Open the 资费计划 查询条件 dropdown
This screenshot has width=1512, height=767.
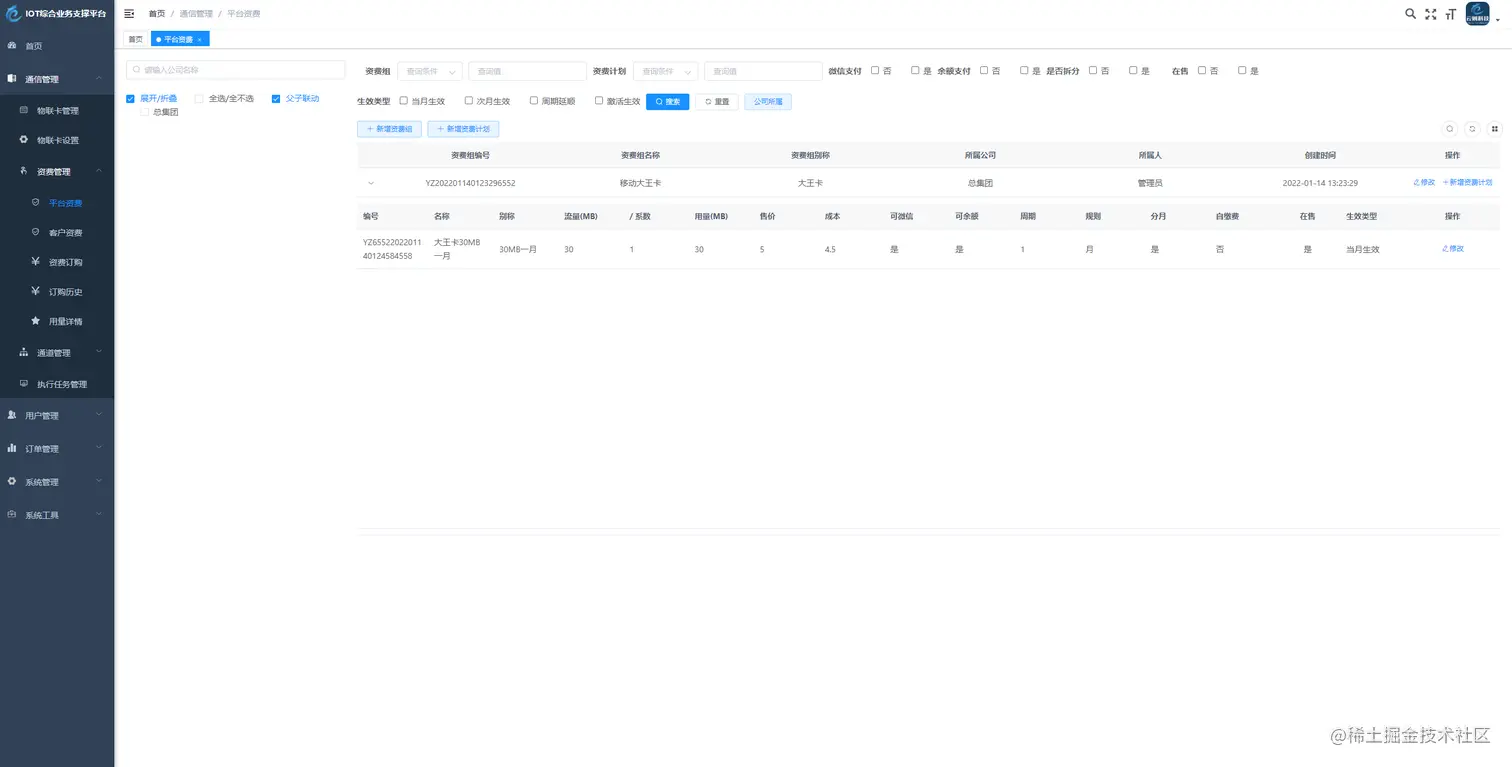tap(666, 71)
